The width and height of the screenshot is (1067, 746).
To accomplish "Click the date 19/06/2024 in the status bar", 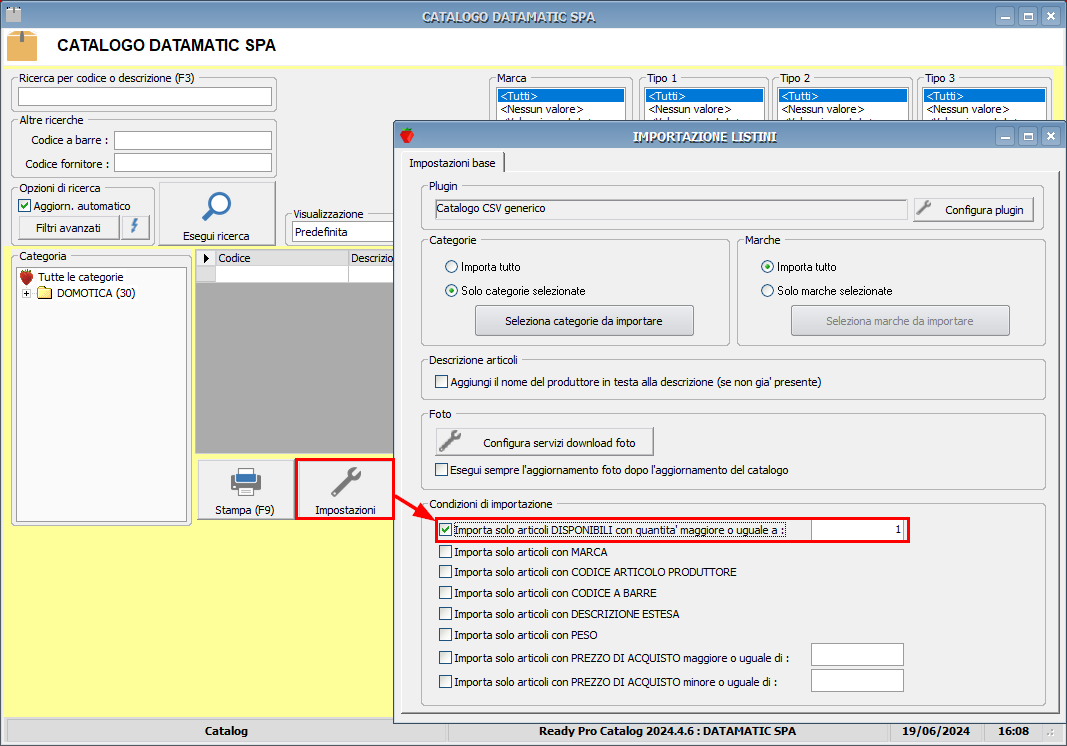I will point(936,731).
